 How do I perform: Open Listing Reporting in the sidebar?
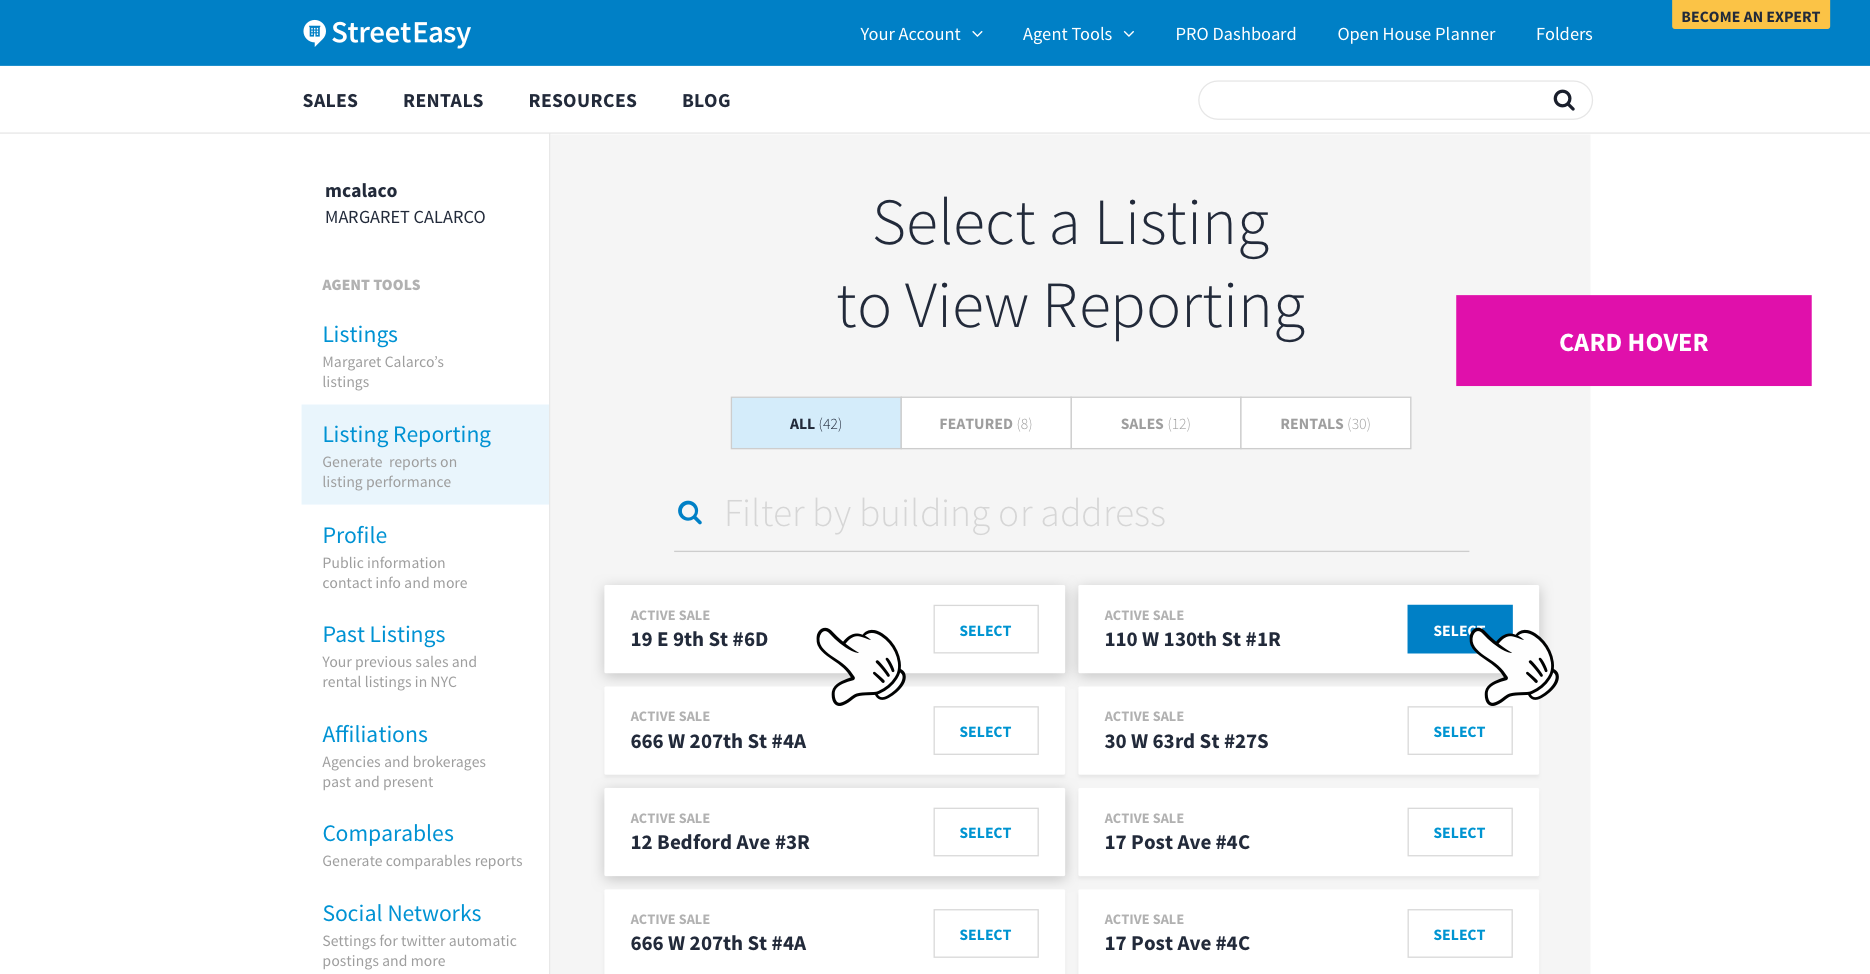[406, 434]
